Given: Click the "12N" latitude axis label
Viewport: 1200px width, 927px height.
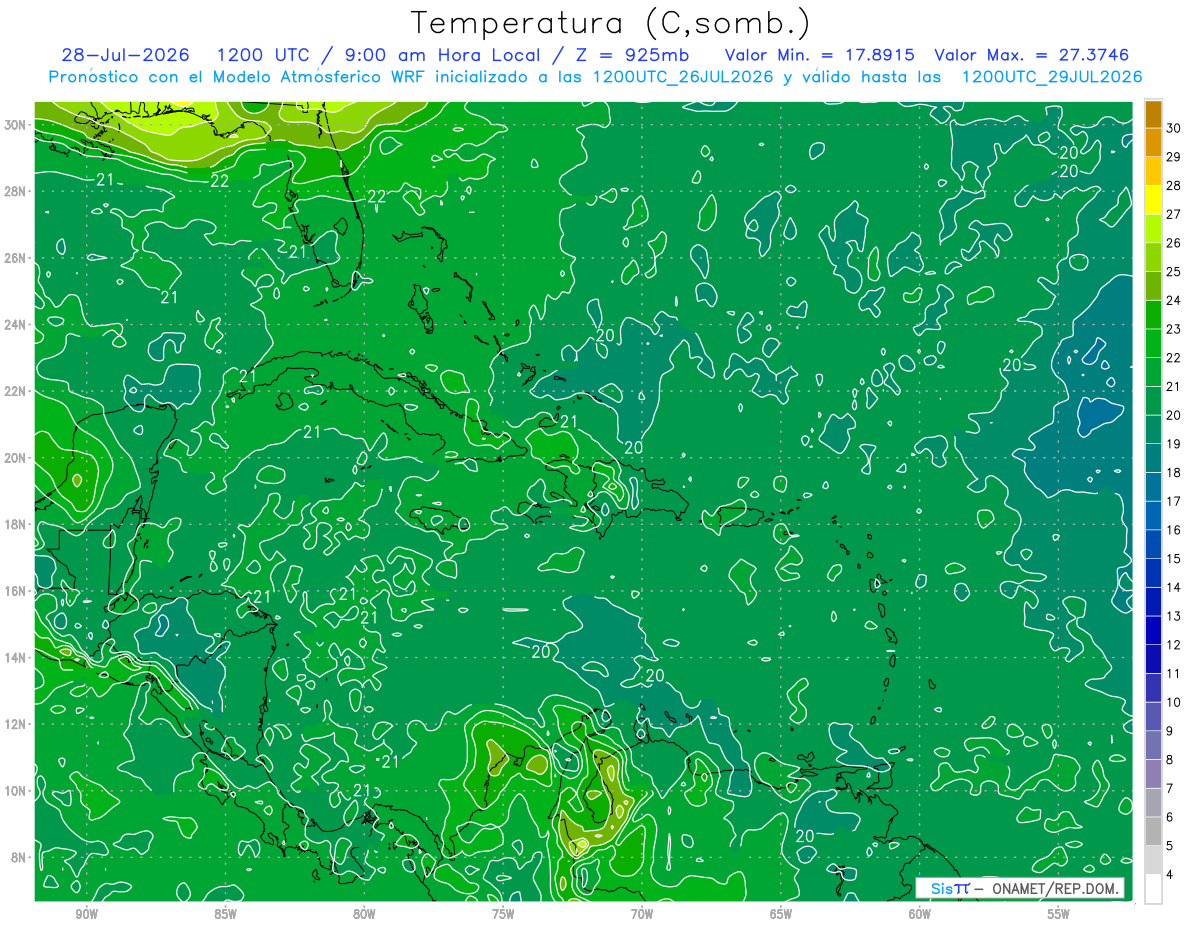Looking at the screenshot, I should (x=16, y=724).
